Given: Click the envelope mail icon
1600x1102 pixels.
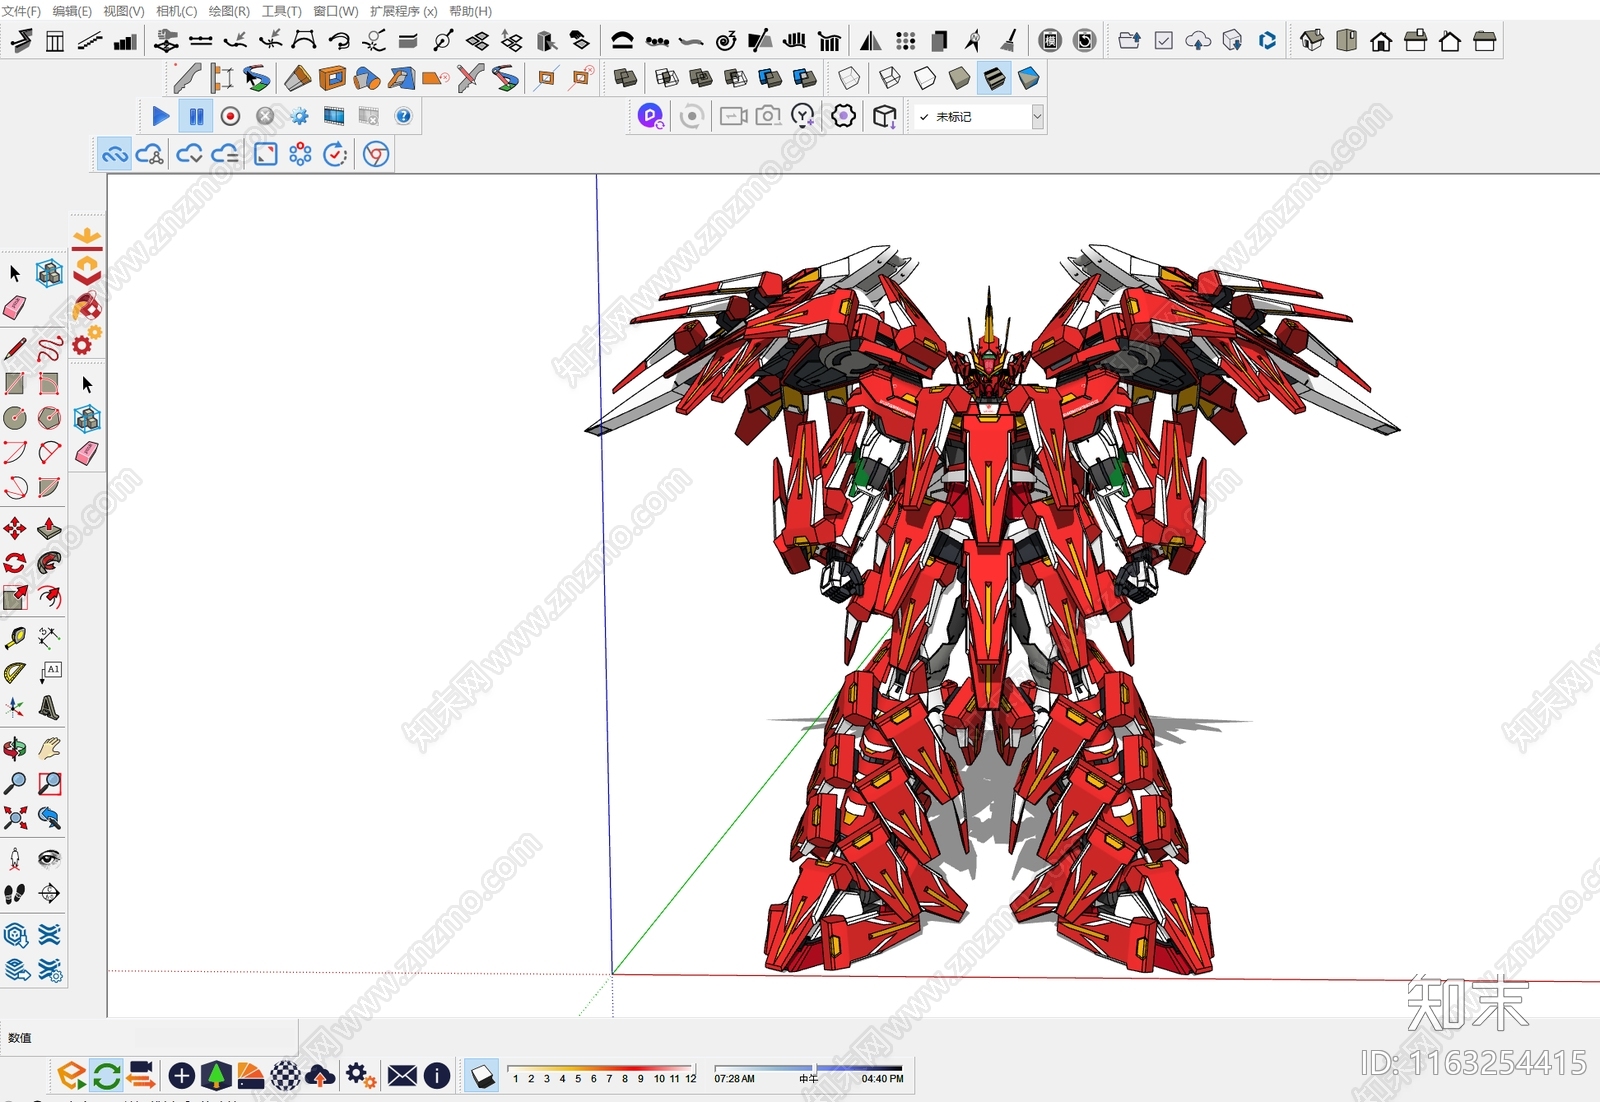Looking at the screenshot, I should [x=402, y=1076].
